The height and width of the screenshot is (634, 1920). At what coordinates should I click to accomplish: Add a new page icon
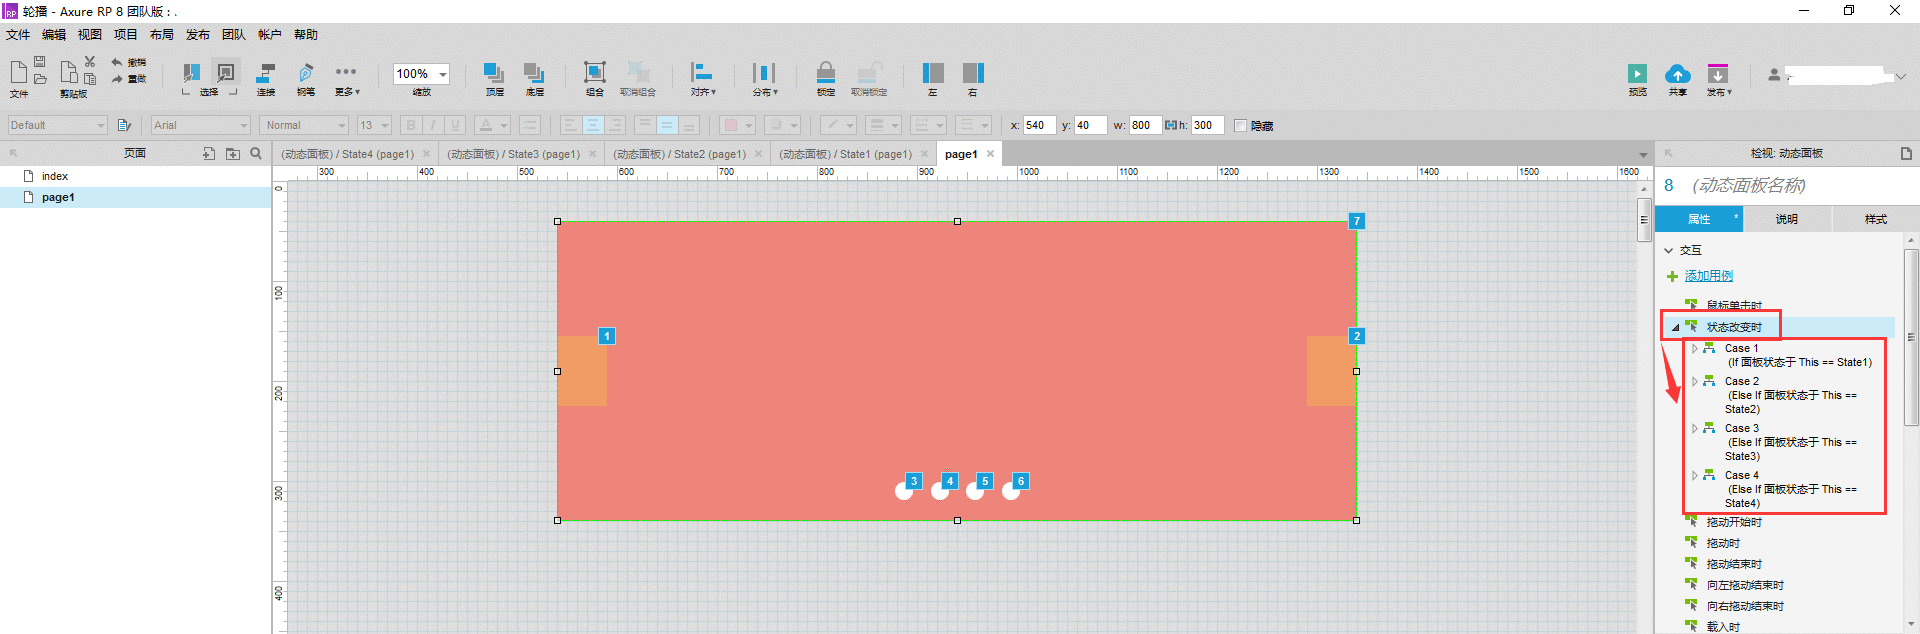209,154
